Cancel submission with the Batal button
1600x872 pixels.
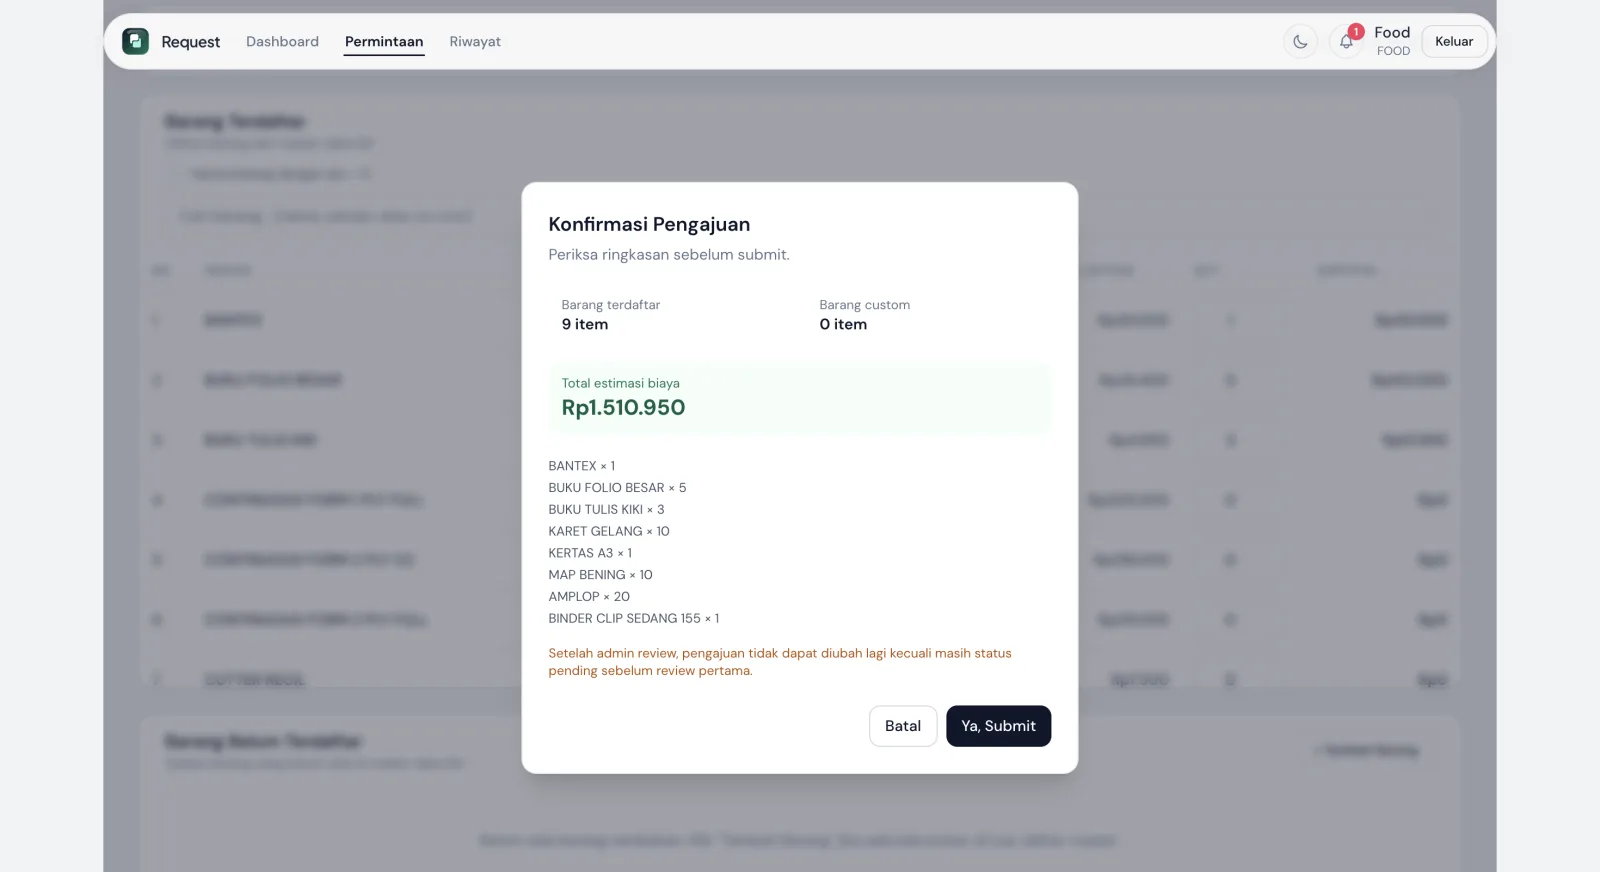(x=903, y=726)
